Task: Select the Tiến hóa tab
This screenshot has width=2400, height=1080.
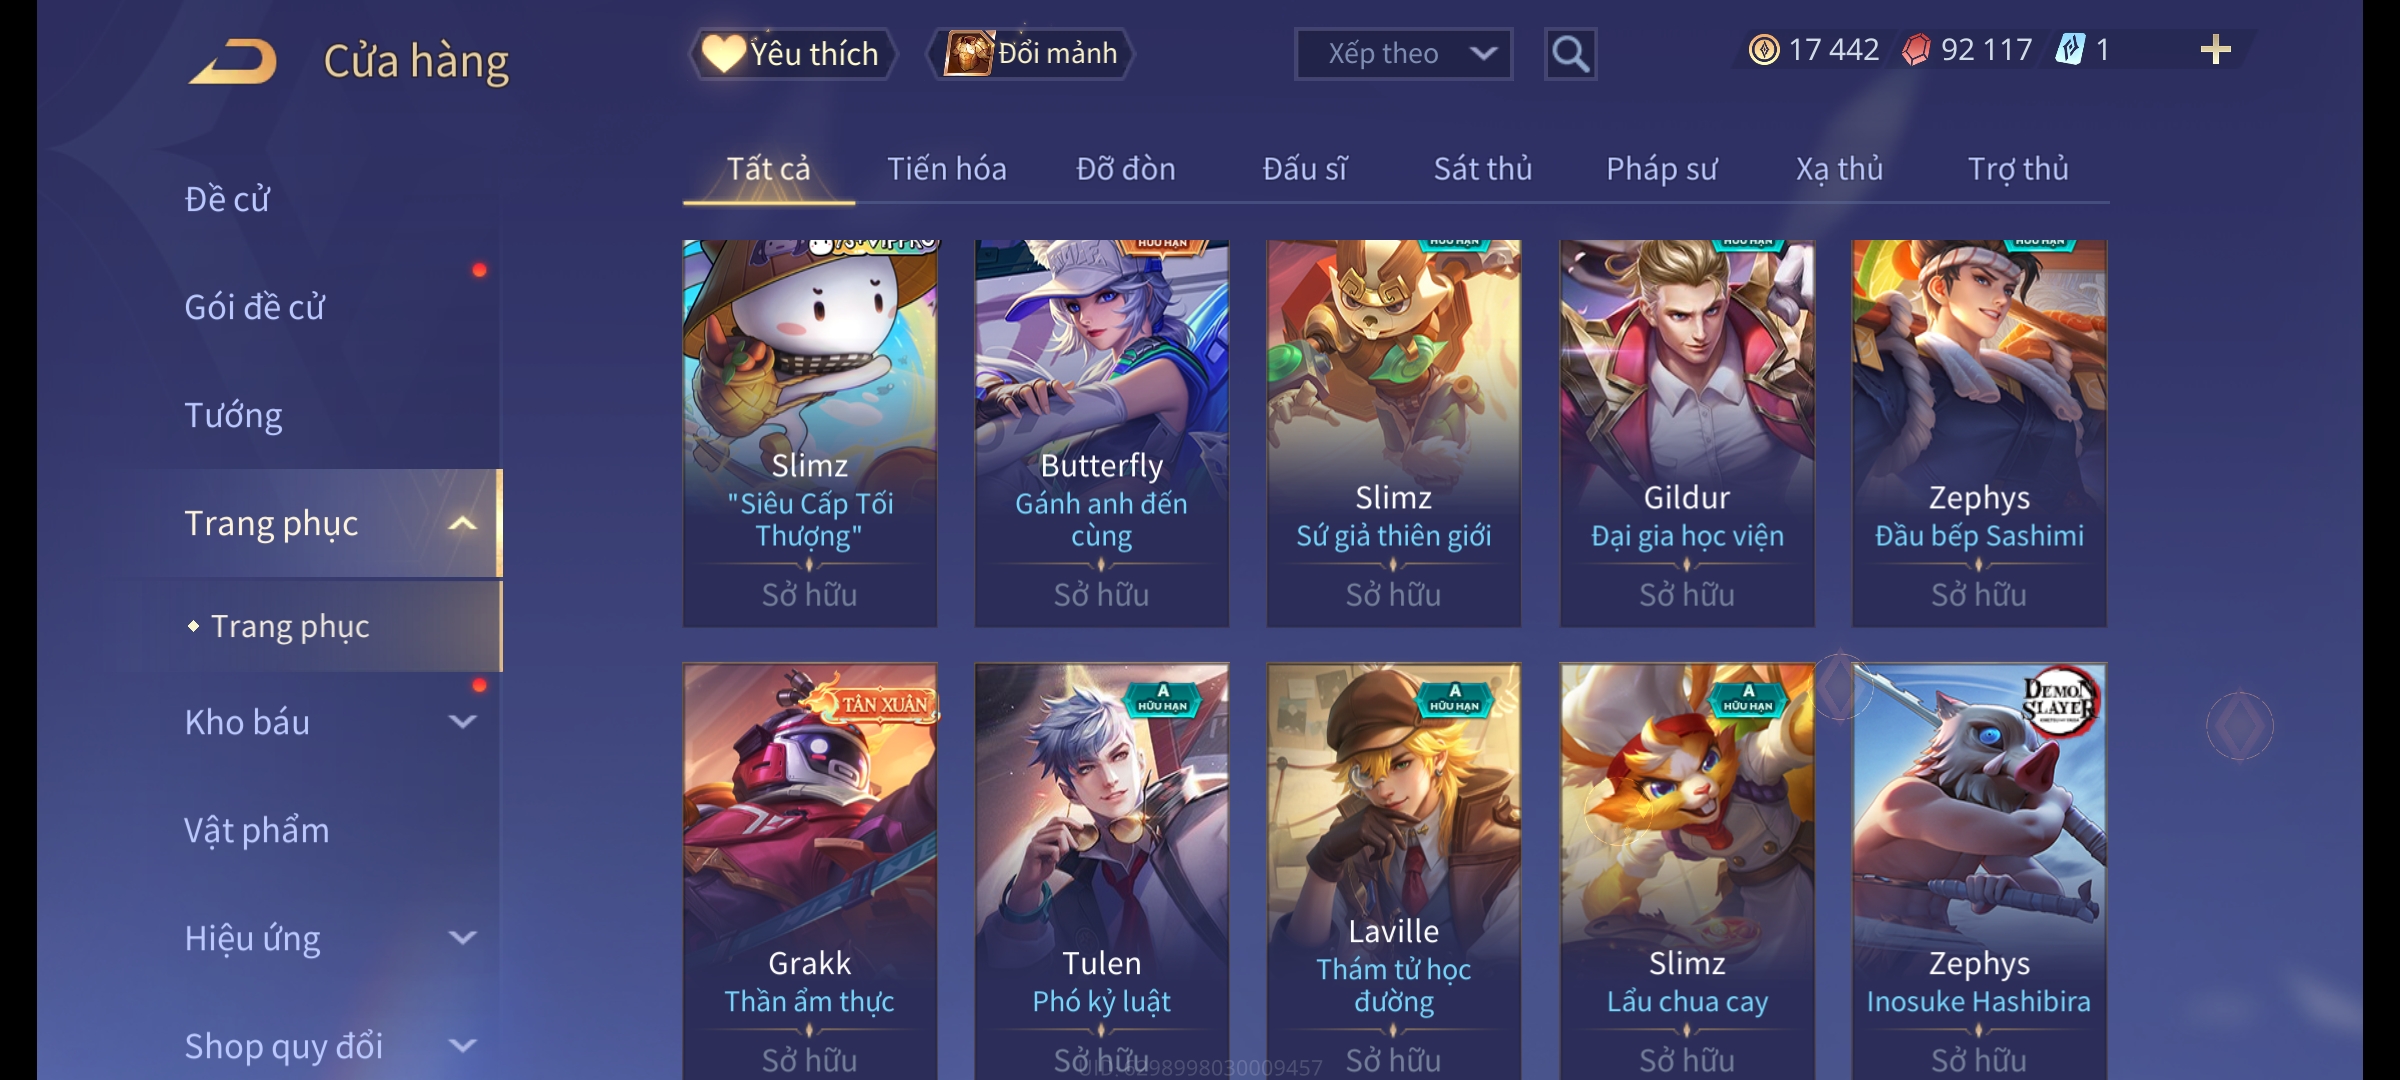Action: point(946,169)
